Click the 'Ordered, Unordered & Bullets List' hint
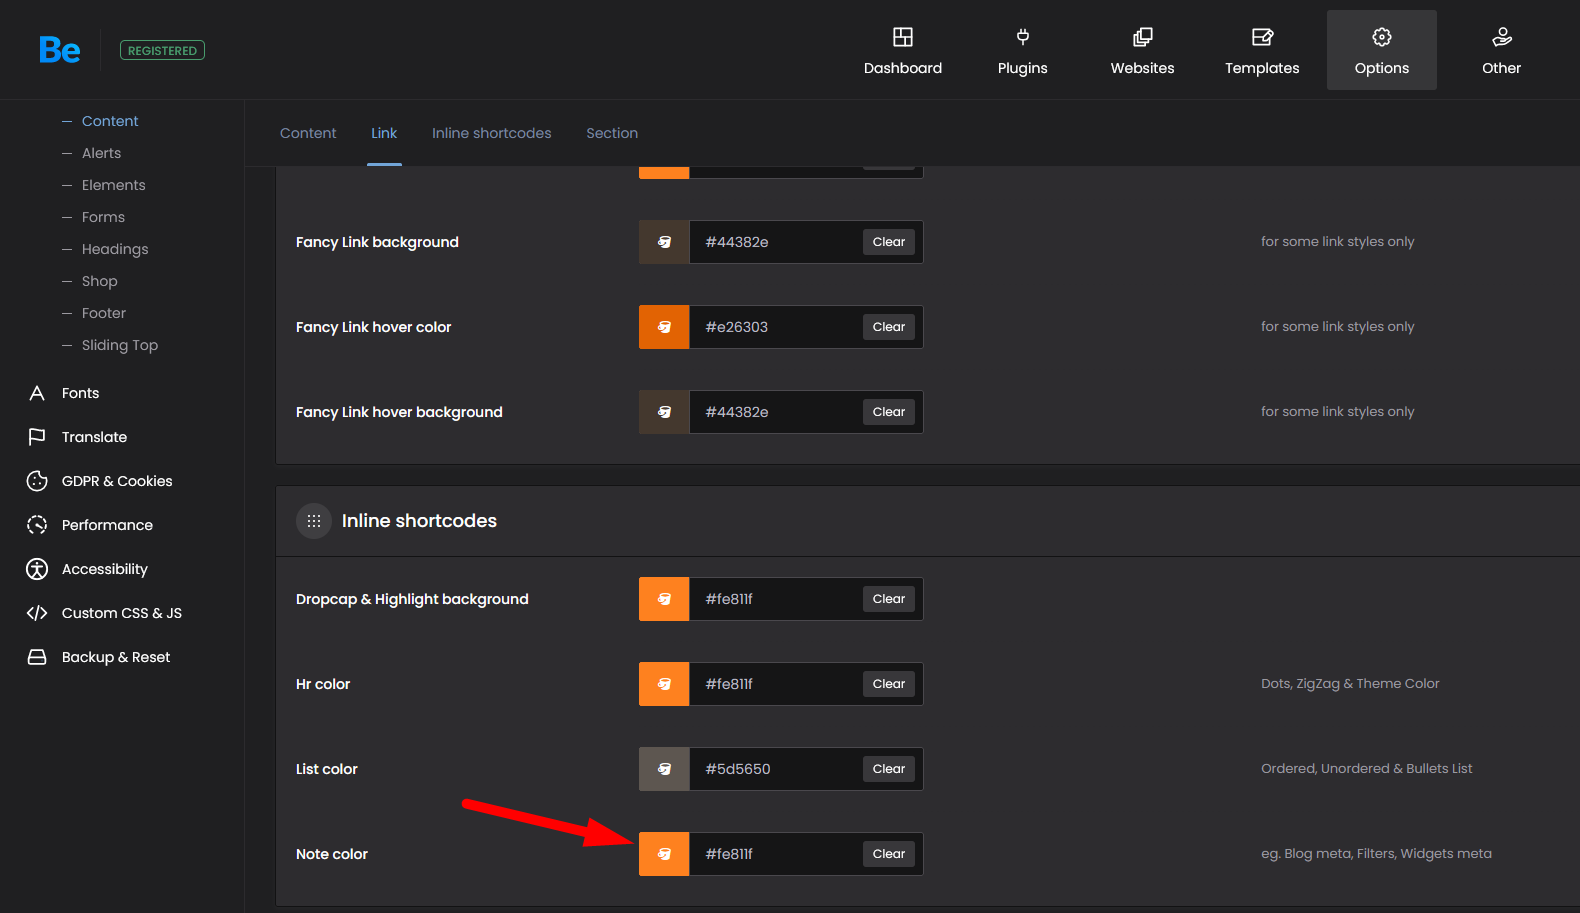Image resolution: width=1580 pixels, height=913 pixels. coord(1366,769)
